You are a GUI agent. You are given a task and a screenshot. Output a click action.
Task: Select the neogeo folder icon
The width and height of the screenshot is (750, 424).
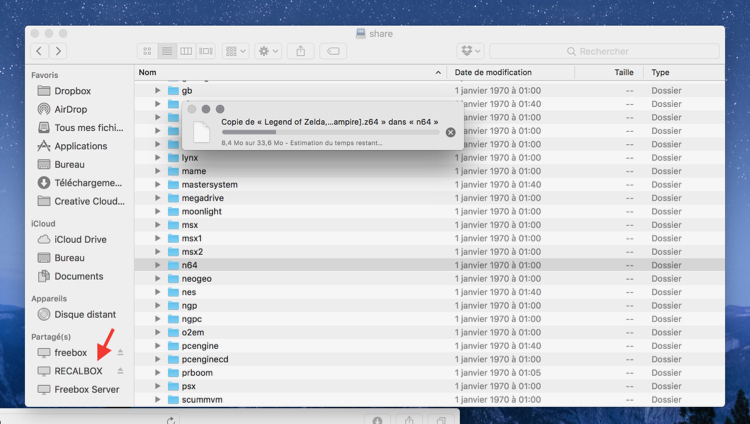coord(173,279)
